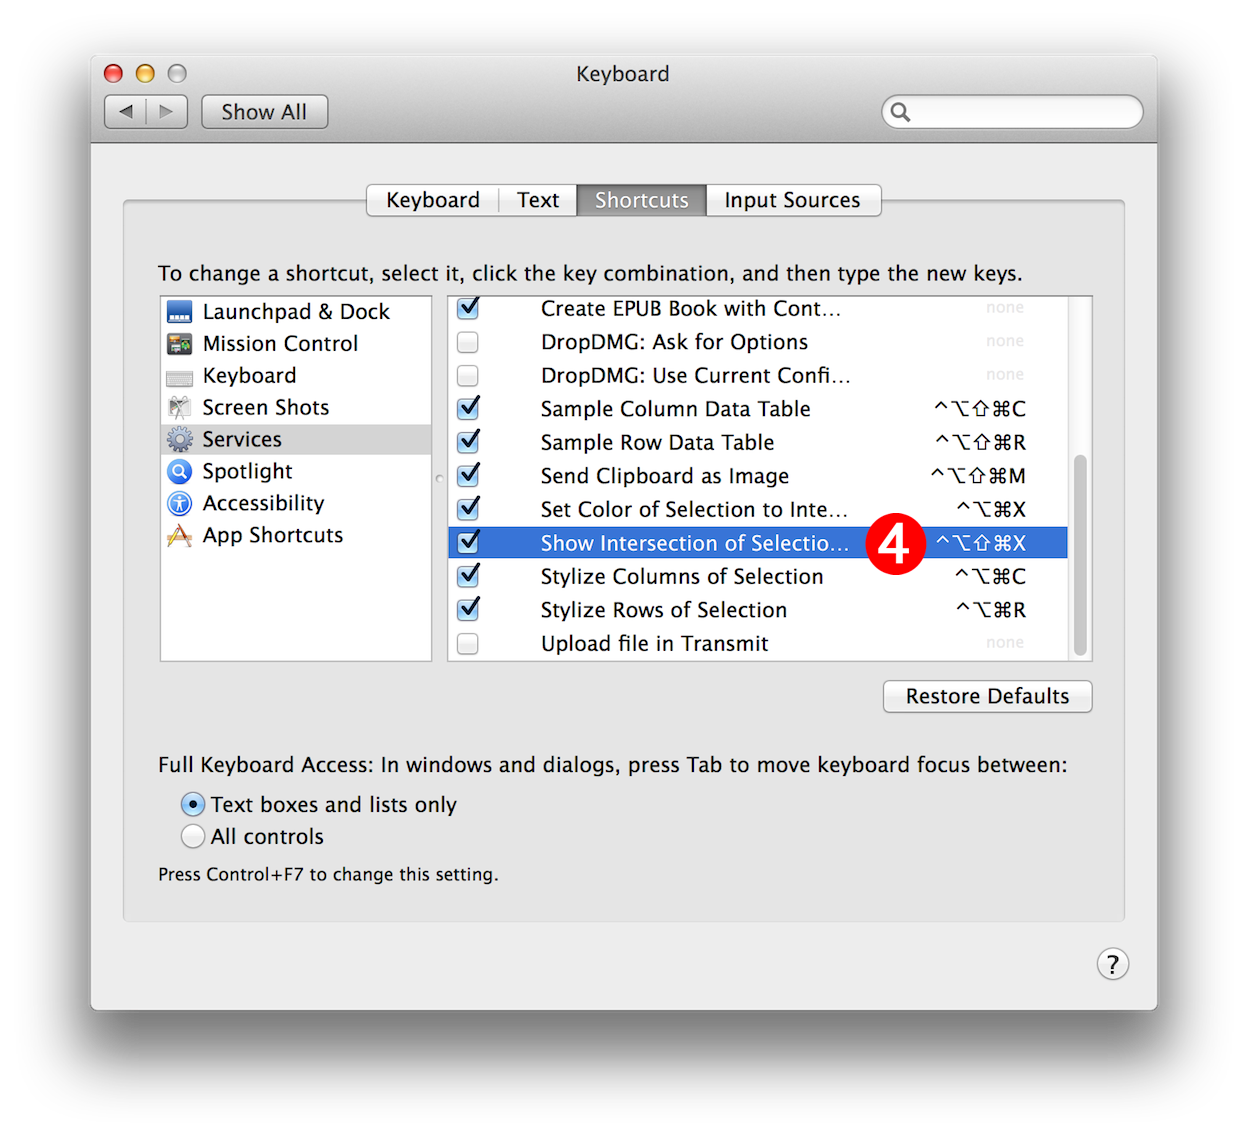1248x1136 pixels.
Task: Go forward with the right arrow button
Action: coord(167,112)
